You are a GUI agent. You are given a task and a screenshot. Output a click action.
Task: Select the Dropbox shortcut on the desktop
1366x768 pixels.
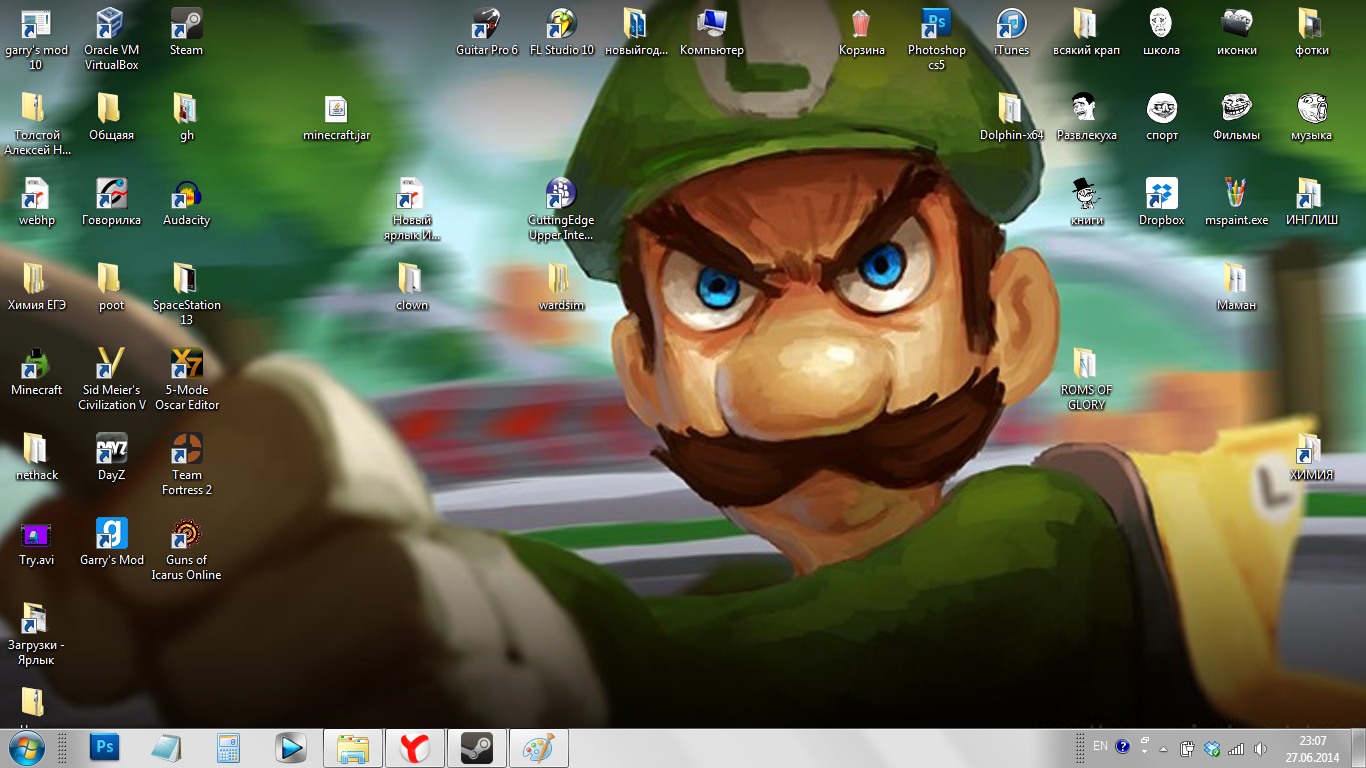tap(1161, 202)
